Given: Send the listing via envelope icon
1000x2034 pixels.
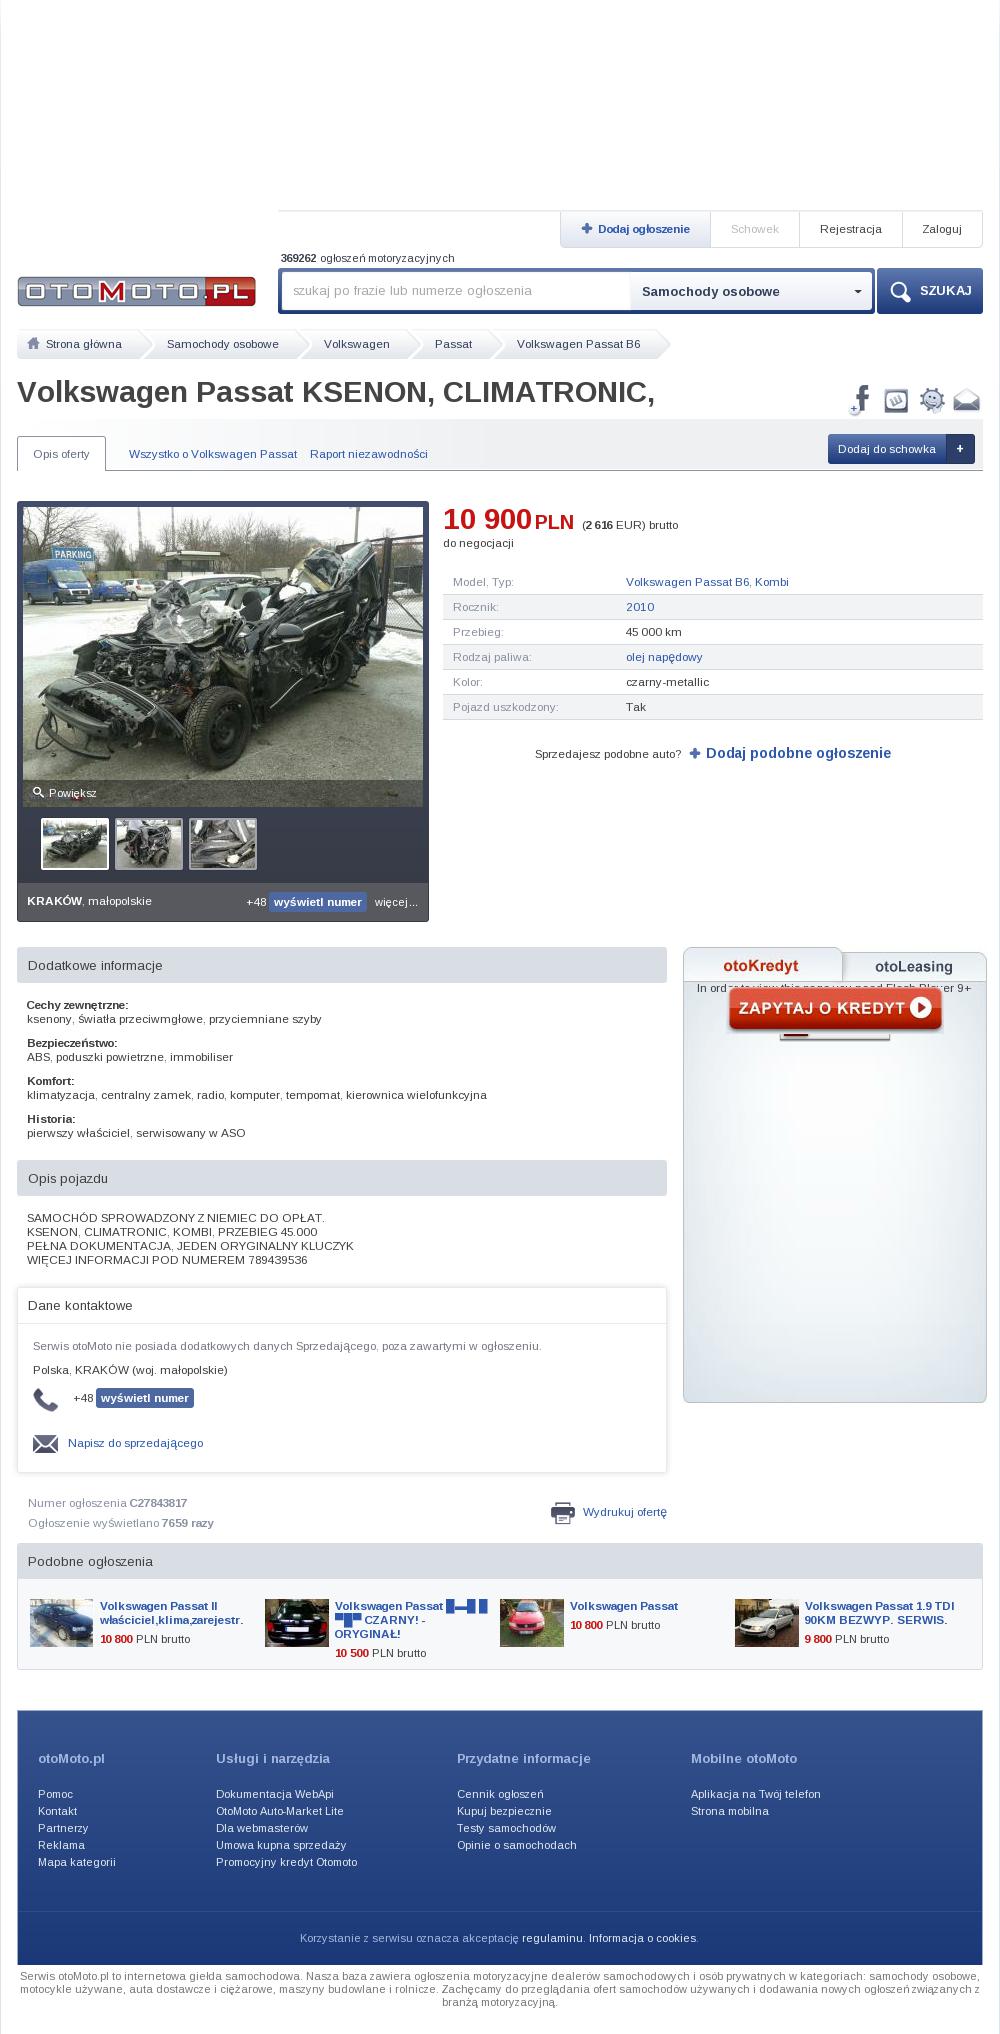Looking at the screenshot, I should pyautogui.click(x=966, y=401).
